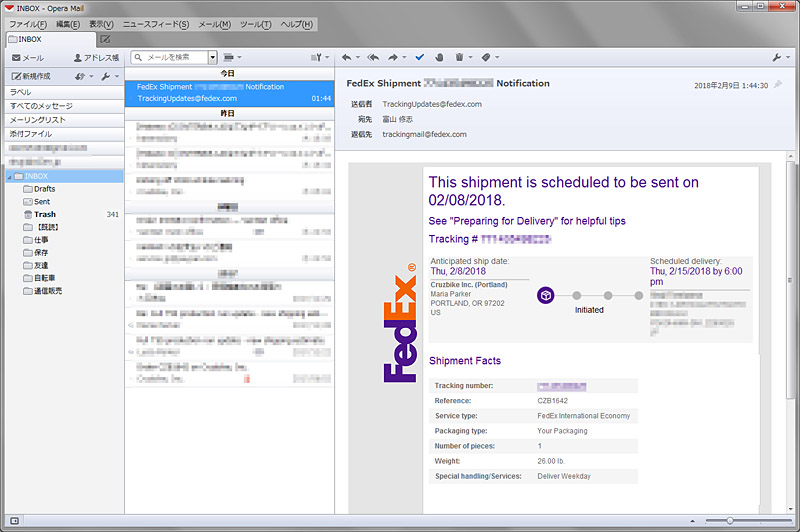The height and width of the screenshot is (532, 800).
Task: Open reading pane wrench settings icon
Action: click(777, 58)
